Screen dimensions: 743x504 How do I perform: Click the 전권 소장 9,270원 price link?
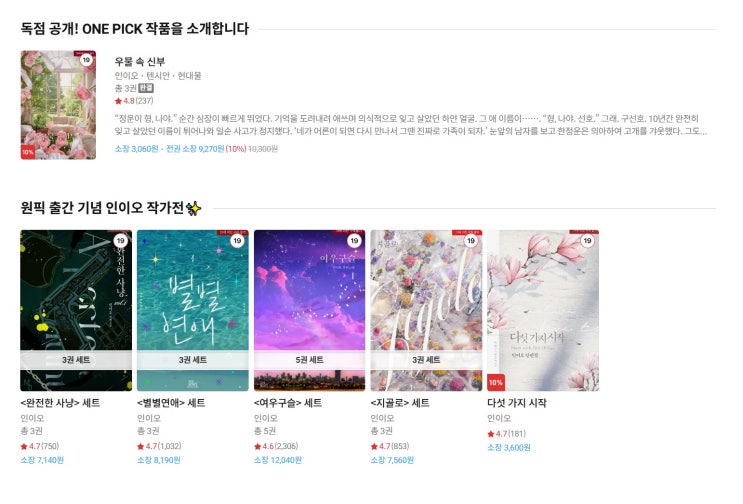195,149
